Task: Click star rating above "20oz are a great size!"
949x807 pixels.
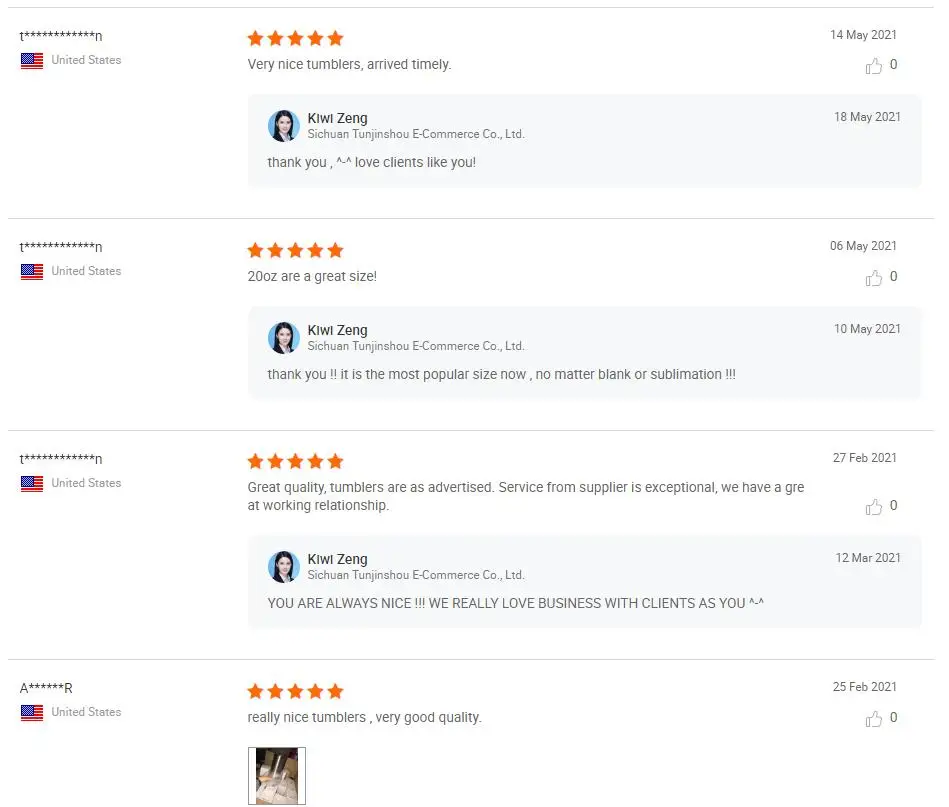Action: point(295,250)
